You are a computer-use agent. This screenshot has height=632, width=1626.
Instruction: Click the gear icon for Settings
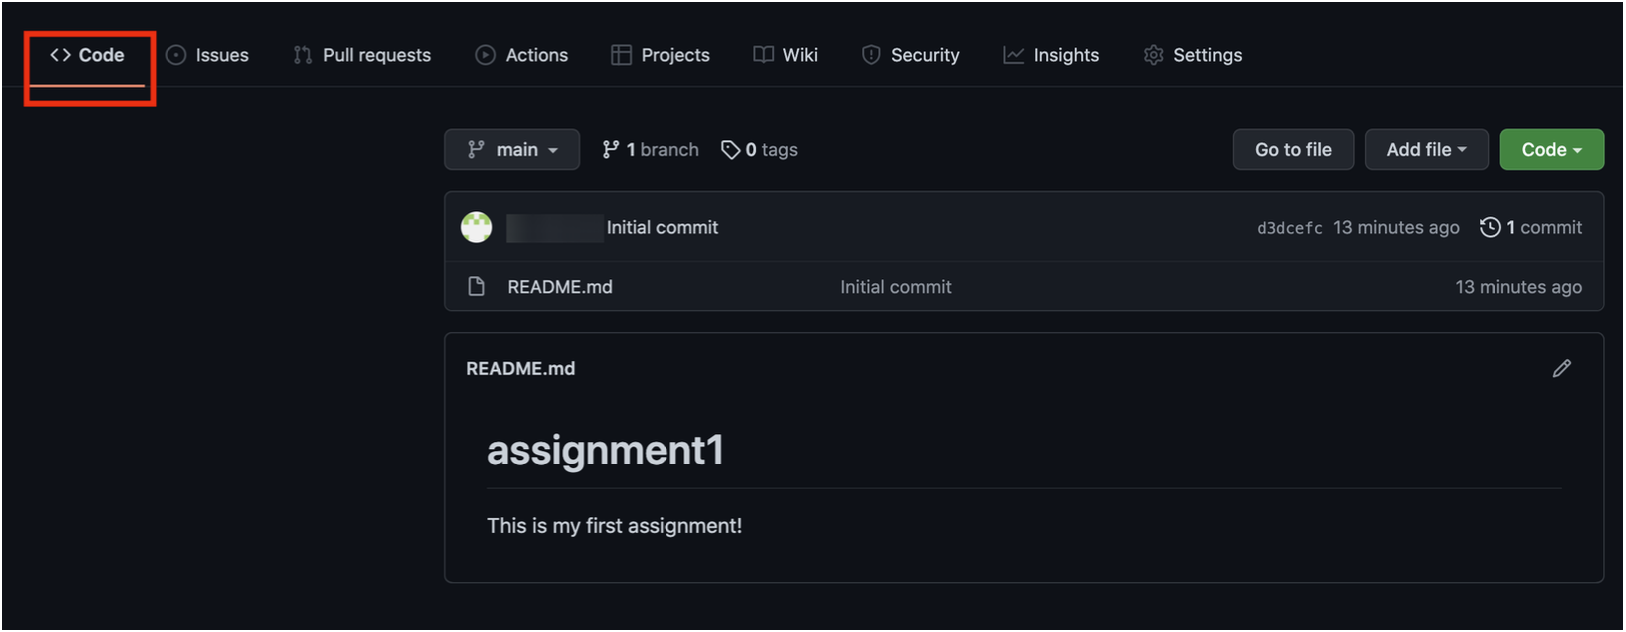(x=1153, y=55)
